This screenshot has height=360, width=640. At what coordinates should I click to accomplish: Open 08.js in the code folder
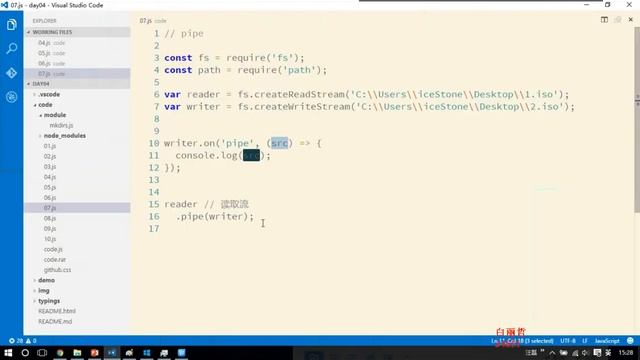click(x=77, y=218)
